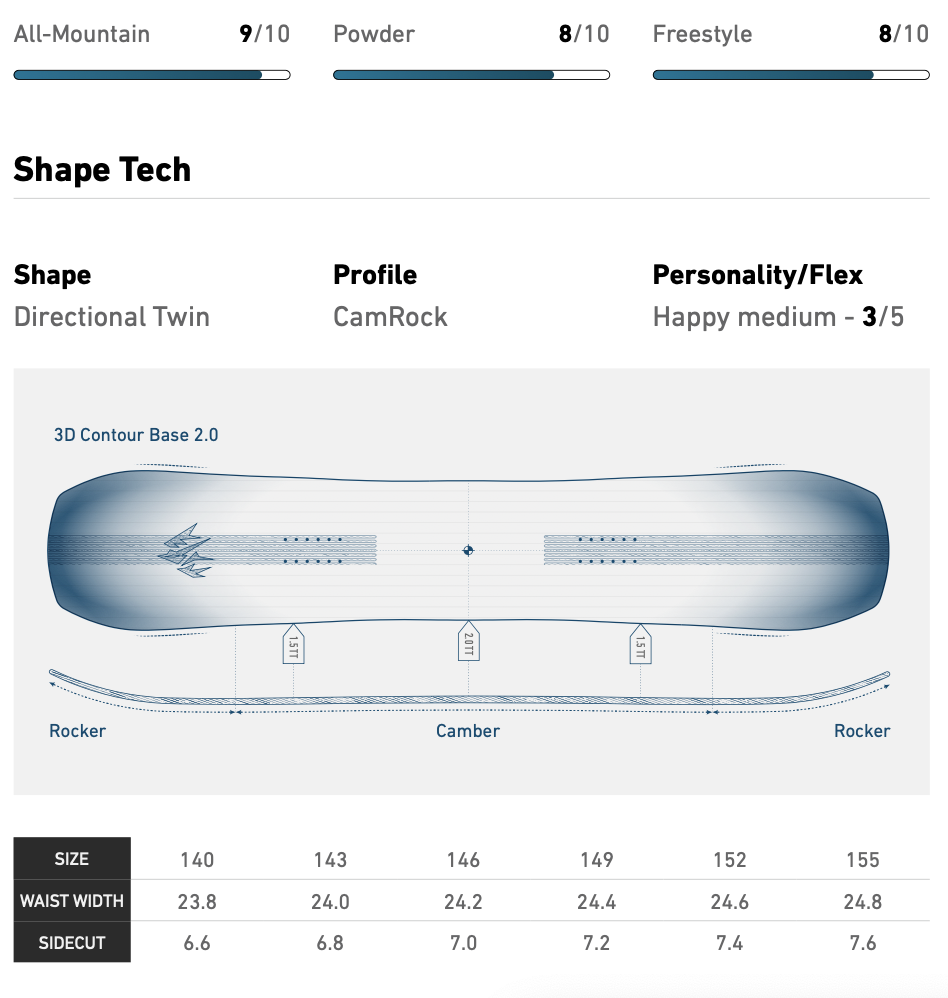The width and height of the screenshot is (948, 998).
Task: Click the SIDECUT row header
Action: [x=72, y=942]
